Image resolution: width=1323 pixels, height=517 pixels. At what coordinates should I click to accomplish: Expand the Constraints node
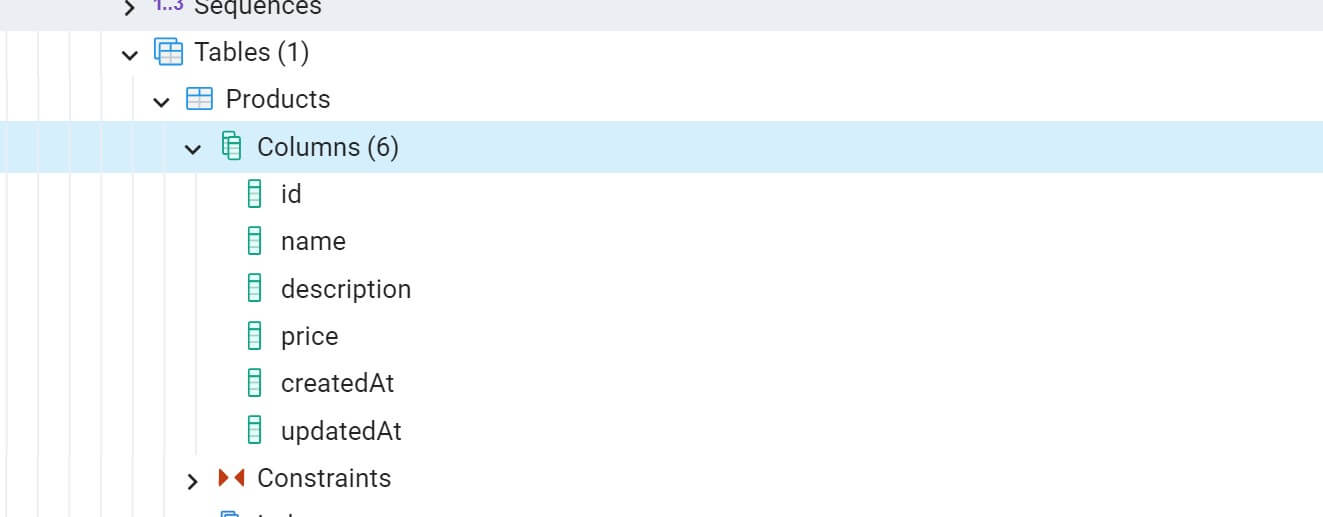coord(193,481)
